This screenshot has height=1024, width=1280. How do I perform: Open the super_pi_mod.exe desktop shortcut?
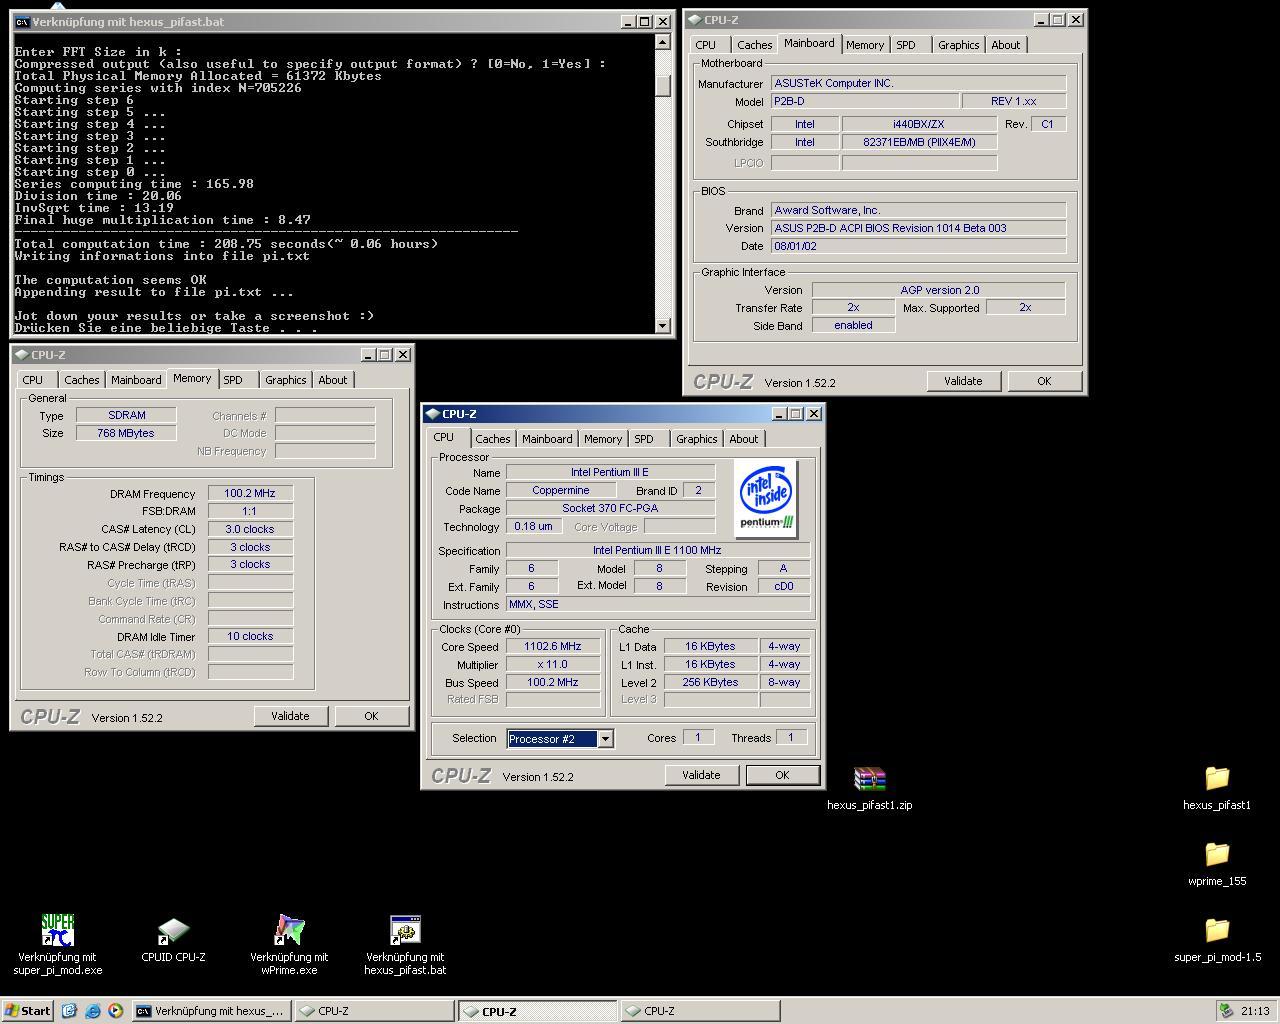[58, 930]
